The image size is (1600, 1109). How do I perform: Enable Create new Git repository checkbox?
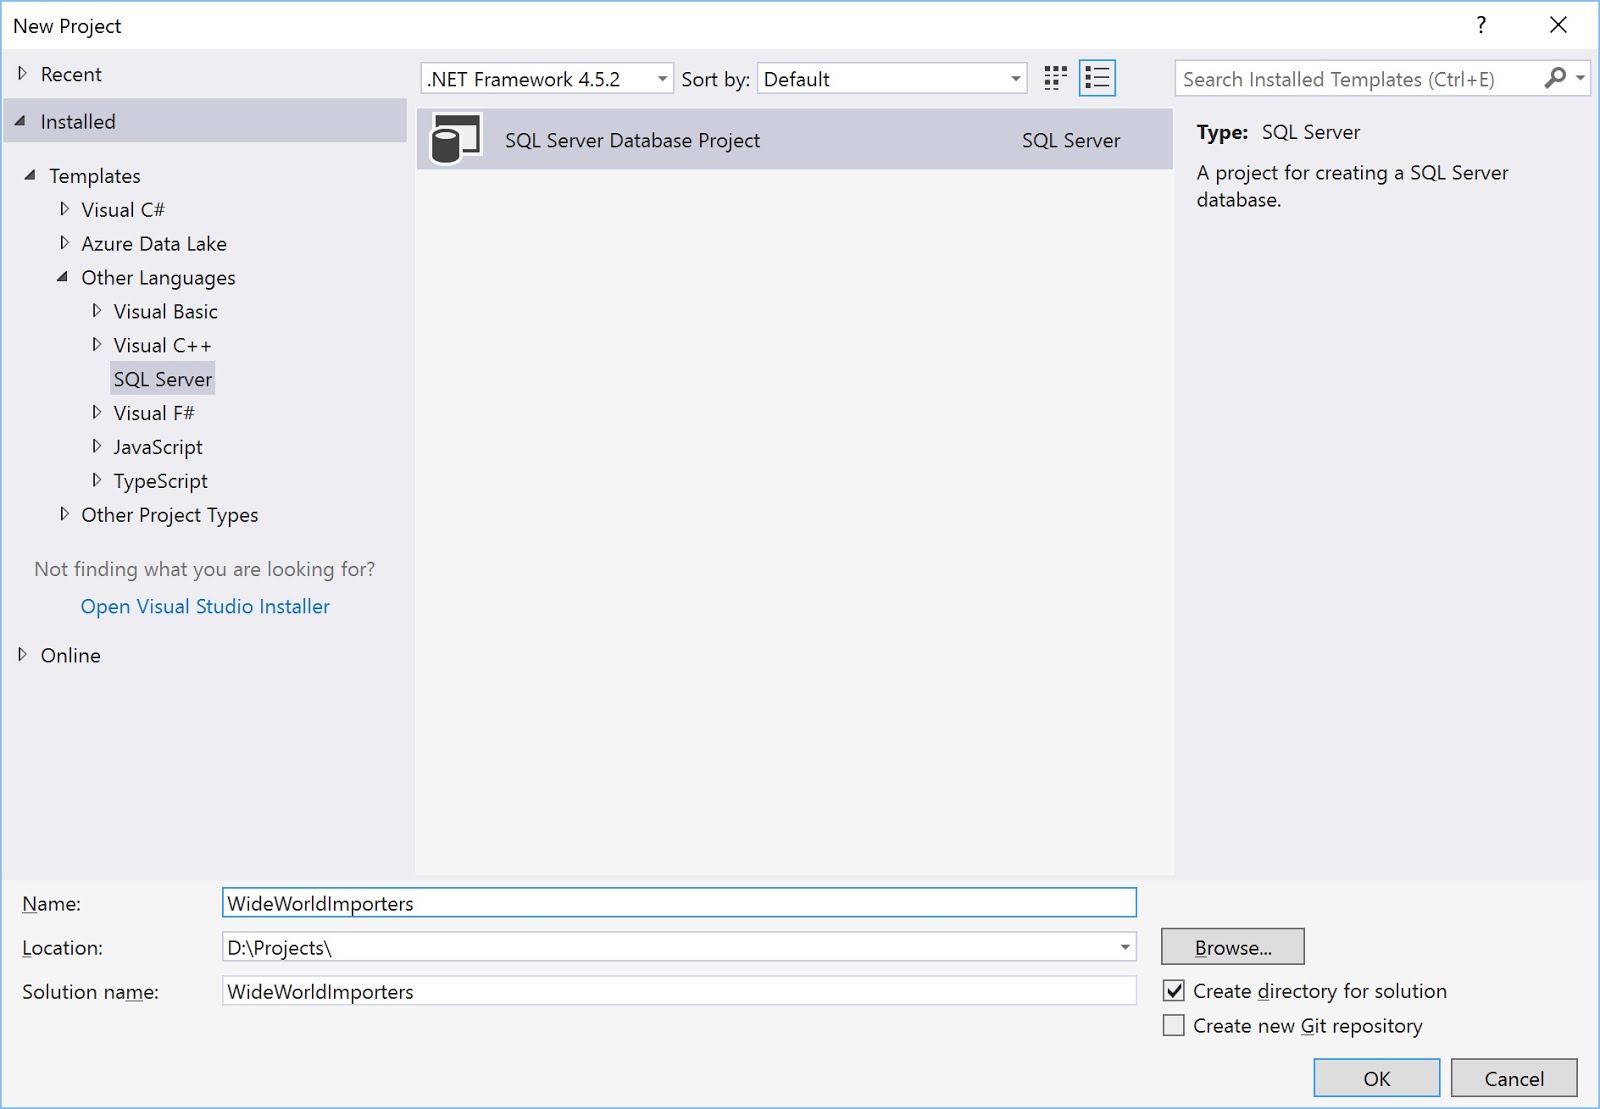click(x=1174, y=1025)
